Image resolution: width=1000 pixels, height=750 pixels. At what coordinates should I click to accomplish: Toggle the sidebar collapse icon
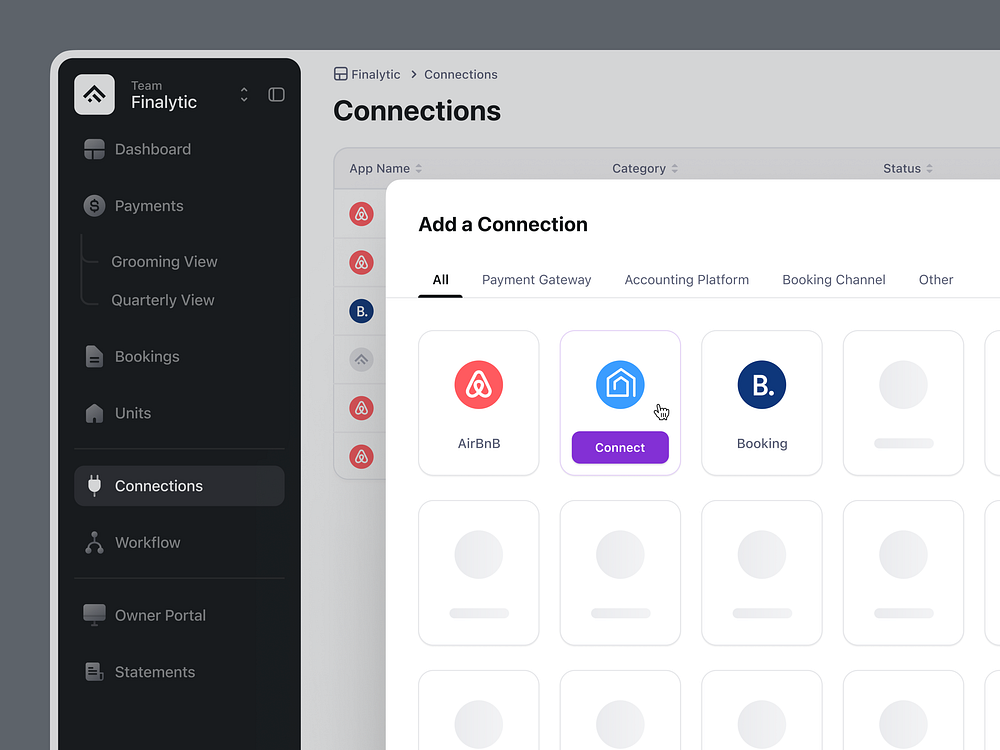[x=276, y=94]
